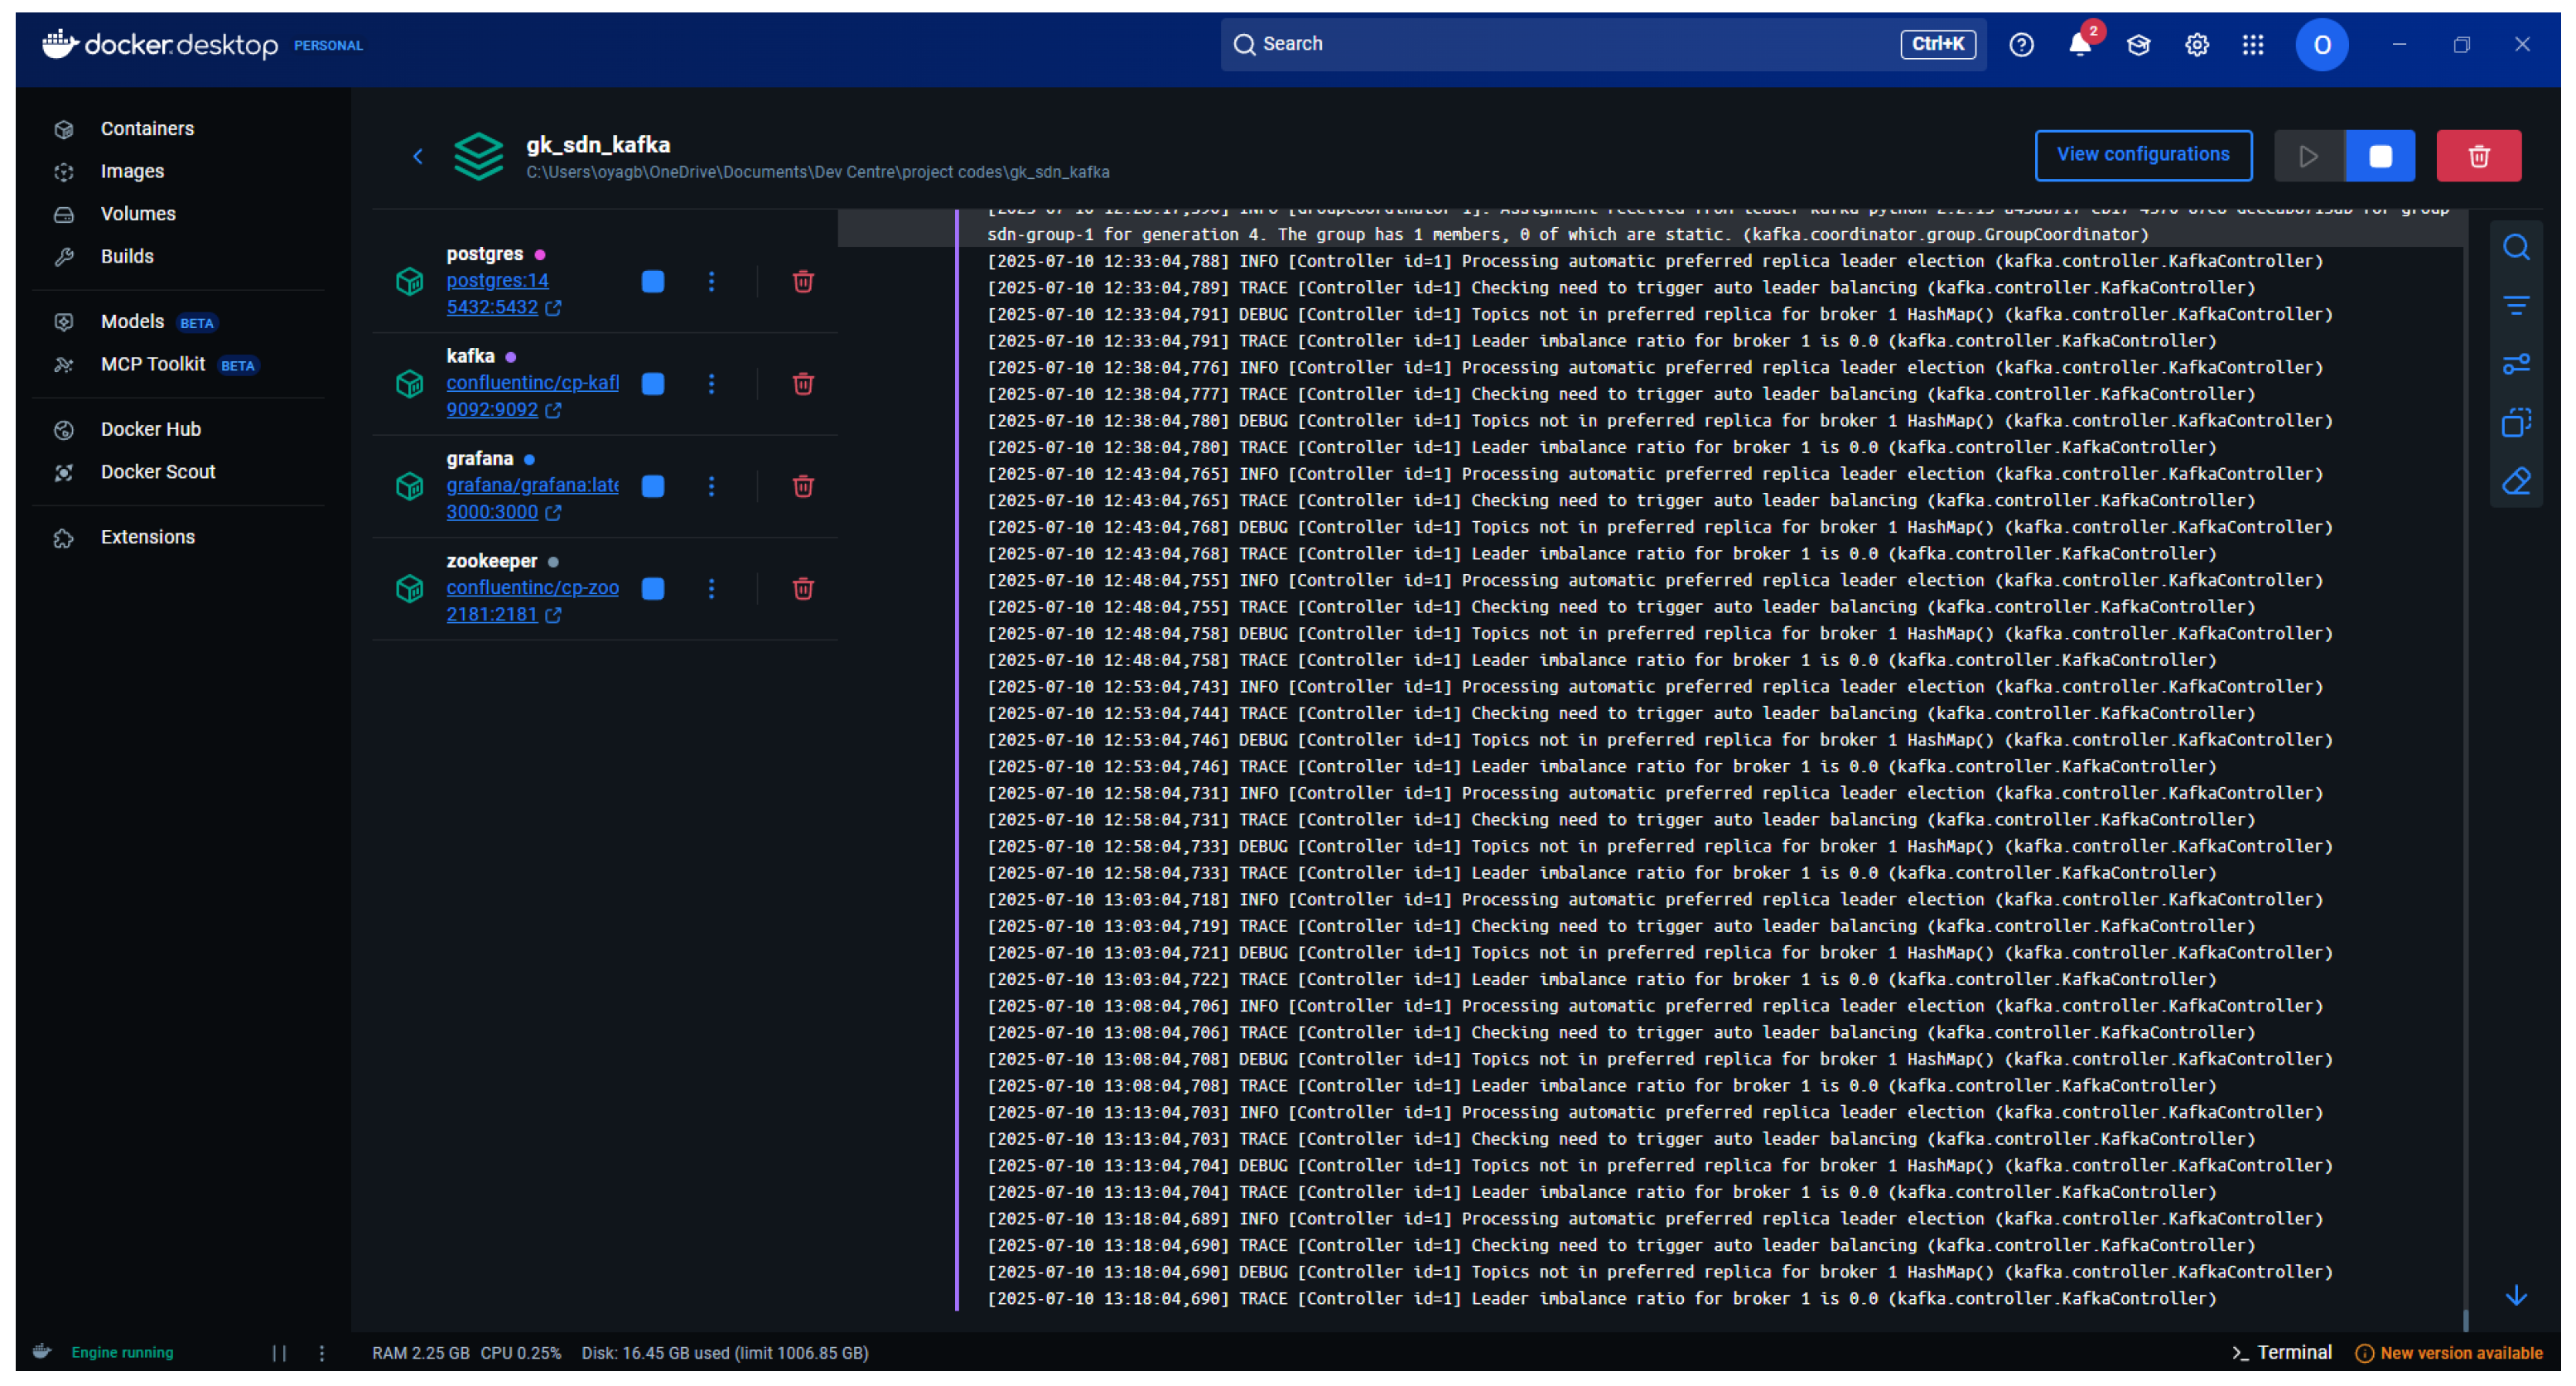The image size is (2576, 1386).
Task: Open the help question-mark icon
Action: point(2021,45)
